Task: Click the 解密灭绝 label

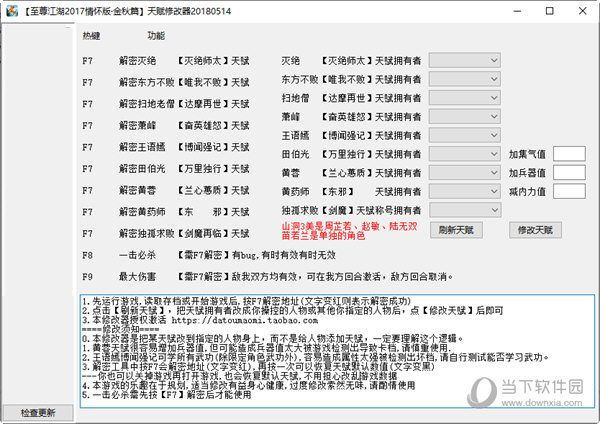Action: click(137, 61)
